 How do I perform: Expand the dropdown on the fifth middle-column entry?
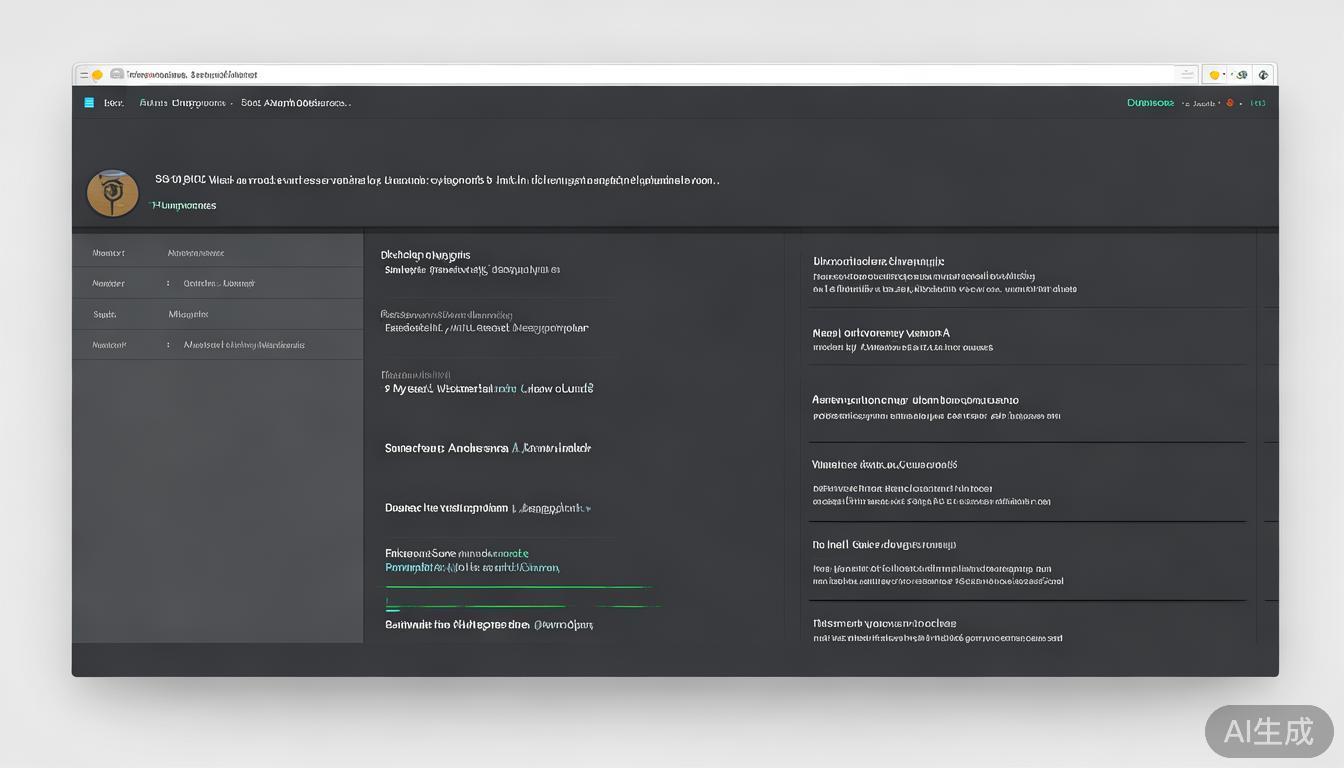[x=588, y=509]
